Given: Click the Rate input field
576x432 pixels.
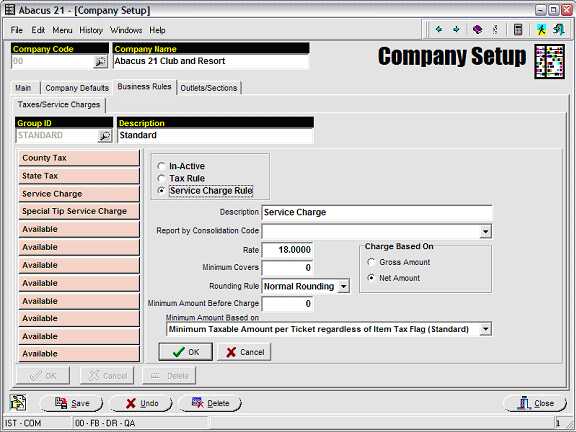Looking at the screenshot, I should pyautogui.click(x=287, y=250).
